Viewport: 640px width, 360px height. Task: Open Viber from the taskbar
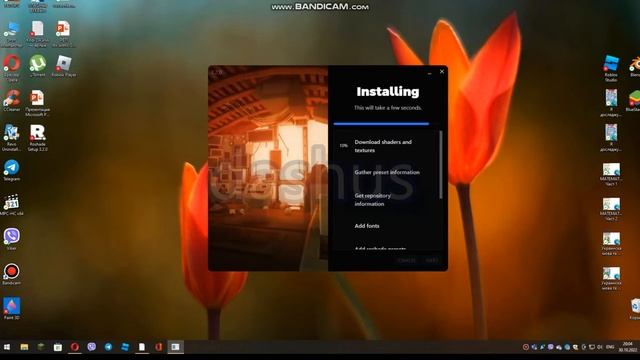coord(91,347)
